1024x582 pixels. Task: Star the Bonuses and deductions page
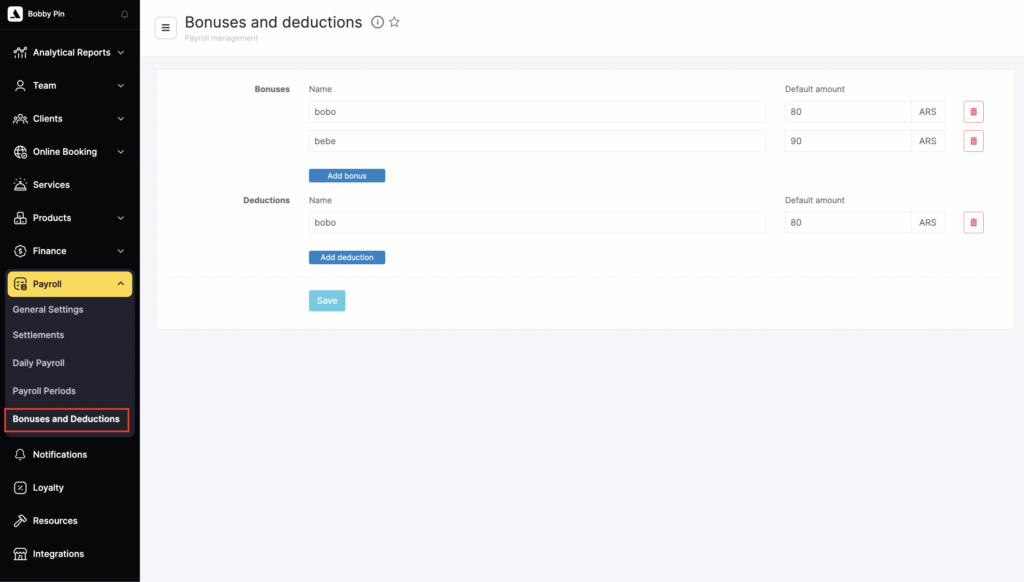tap(394, 22)
